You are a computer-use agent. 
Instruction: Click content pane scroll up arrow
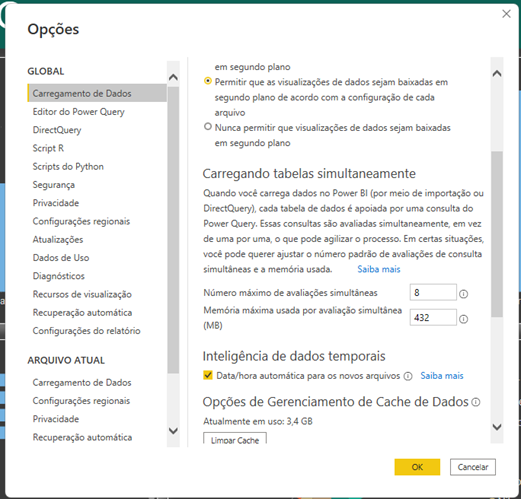[x=497, y=73]
